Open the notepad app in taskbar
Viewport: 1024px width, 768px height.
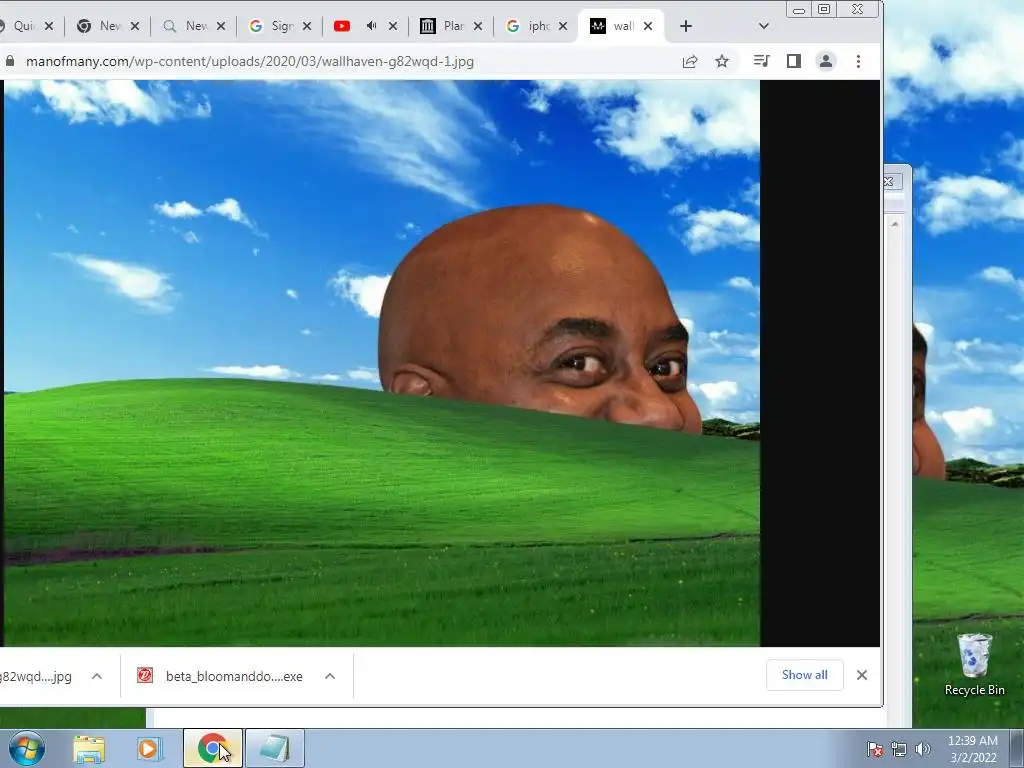(x=275, y=748)
